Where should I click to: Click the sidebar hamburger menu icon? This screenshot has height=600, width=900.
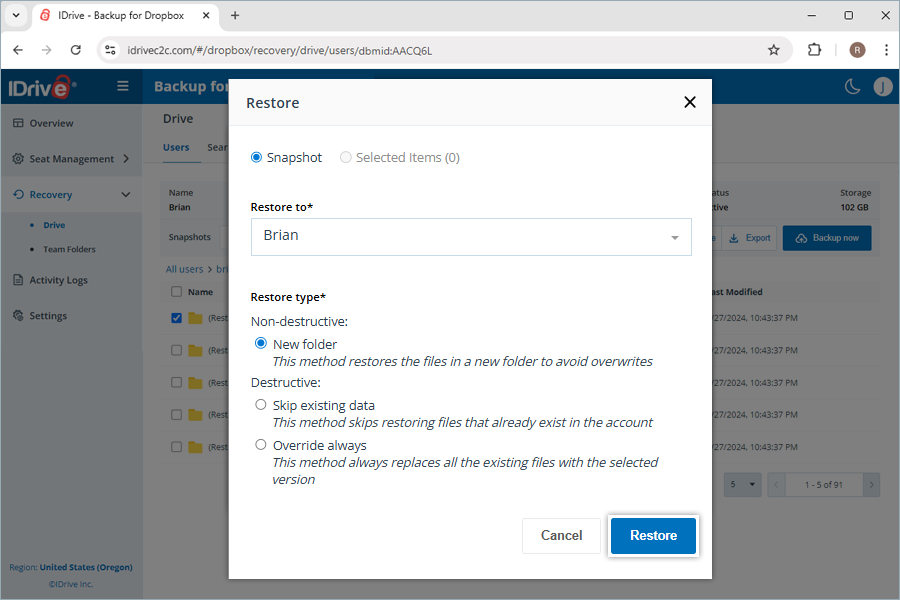(122, 86)
